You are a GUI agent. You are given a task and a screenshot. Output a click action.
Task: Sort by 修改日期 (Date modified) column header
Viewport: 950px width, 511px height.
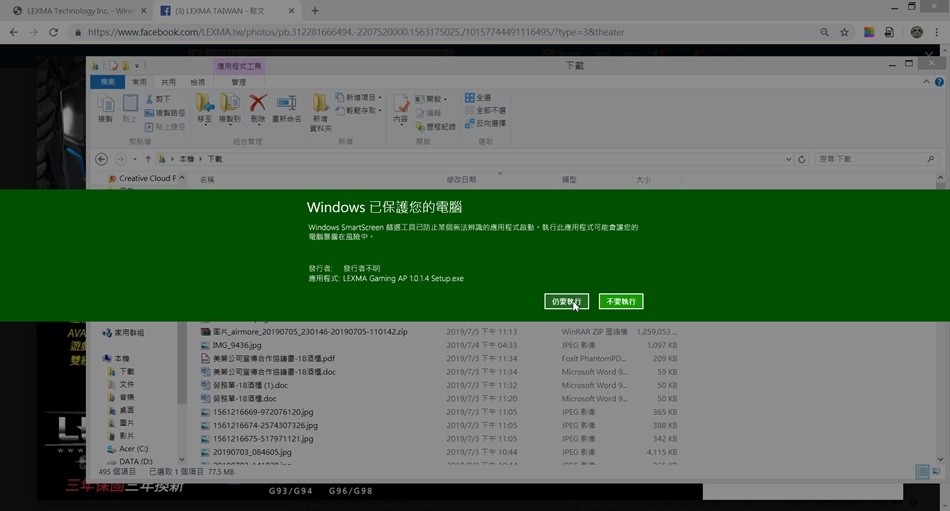[461, 179]
